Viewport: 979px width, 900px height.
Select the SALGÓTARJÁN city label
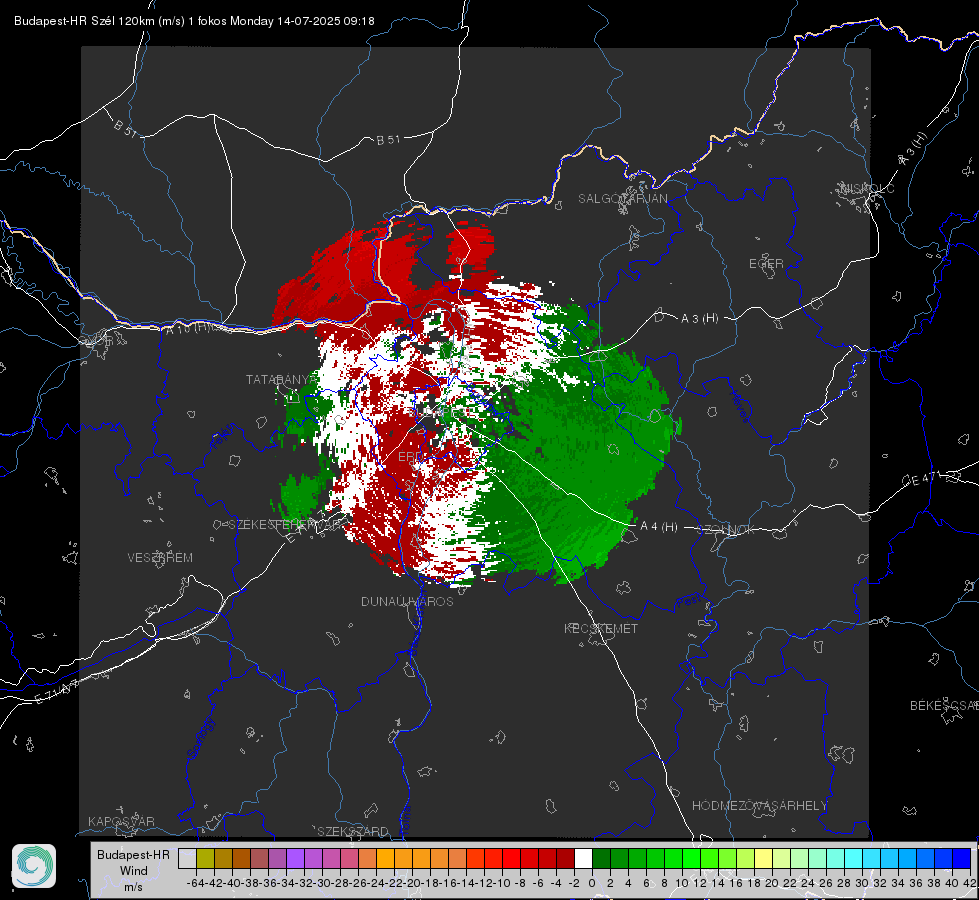coord(622,199)
